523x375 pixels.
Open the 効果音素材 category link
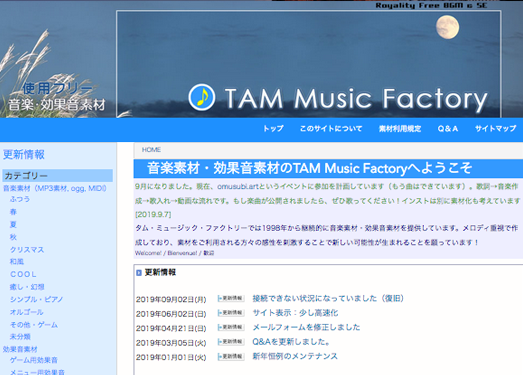[20, 349]
